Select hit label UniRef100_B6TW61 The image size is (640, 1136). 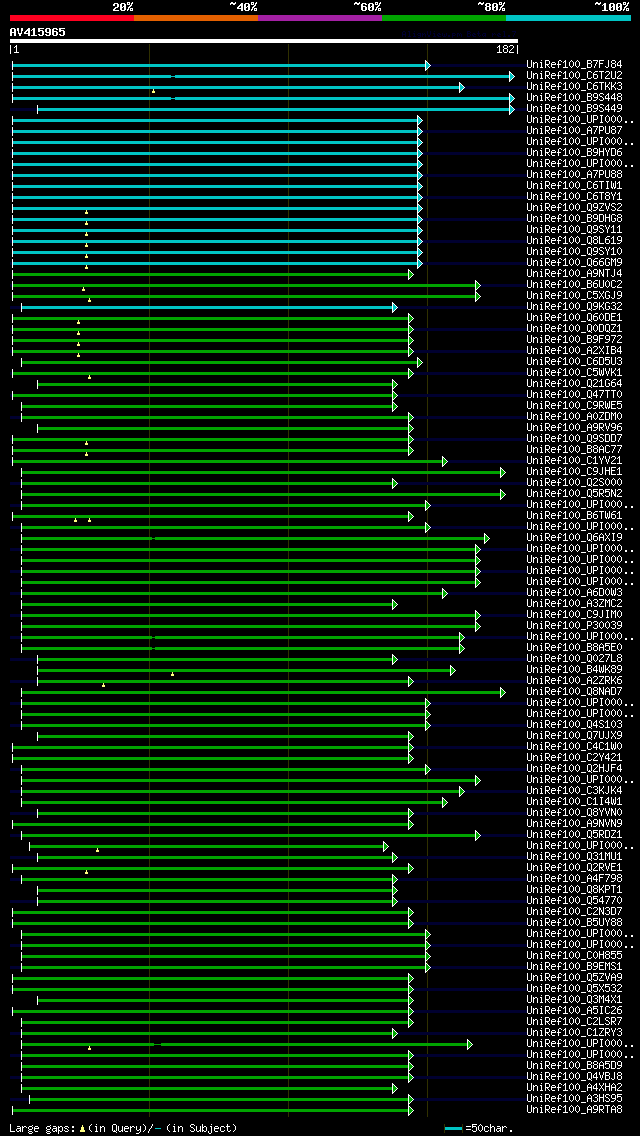[x=574, y=515]
